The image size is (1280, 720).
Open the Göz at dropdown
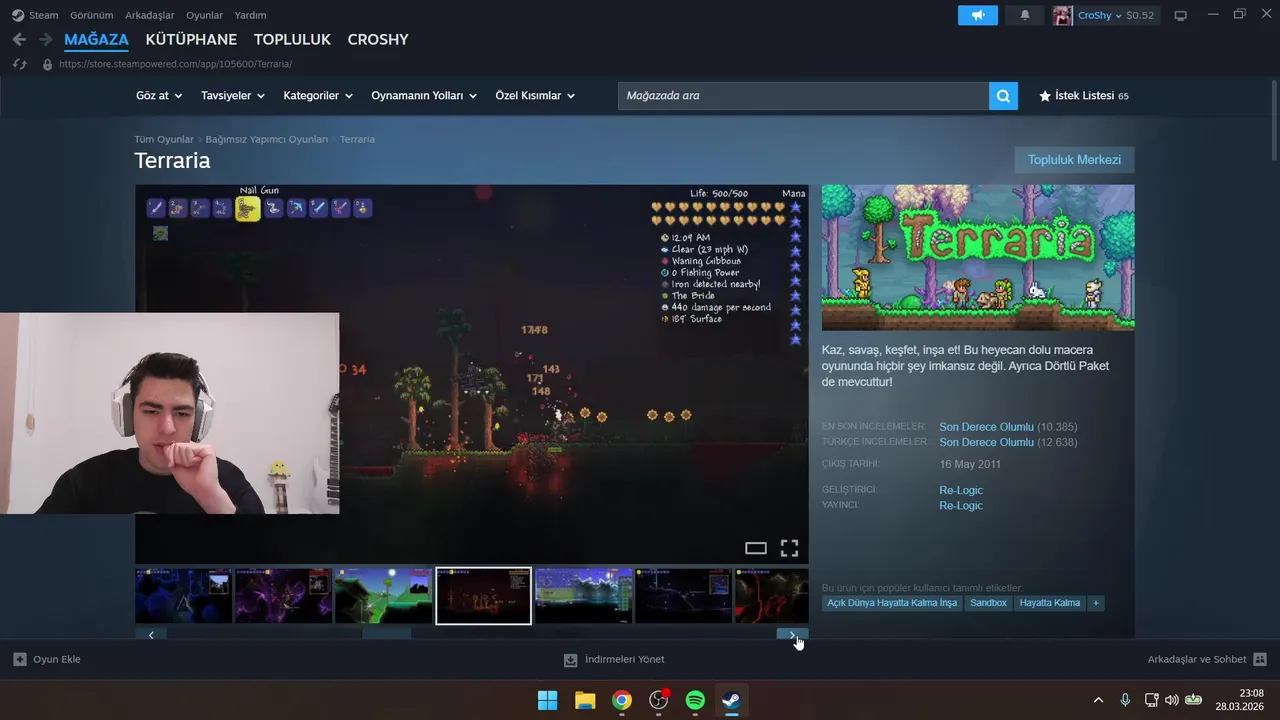pos(159,96)
